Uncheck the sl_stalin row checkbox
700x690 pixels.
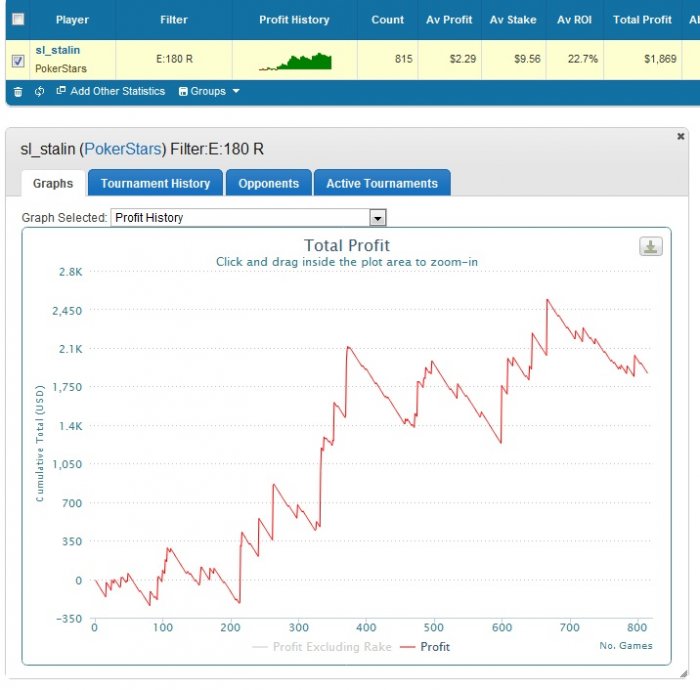[x=18, y=61]
